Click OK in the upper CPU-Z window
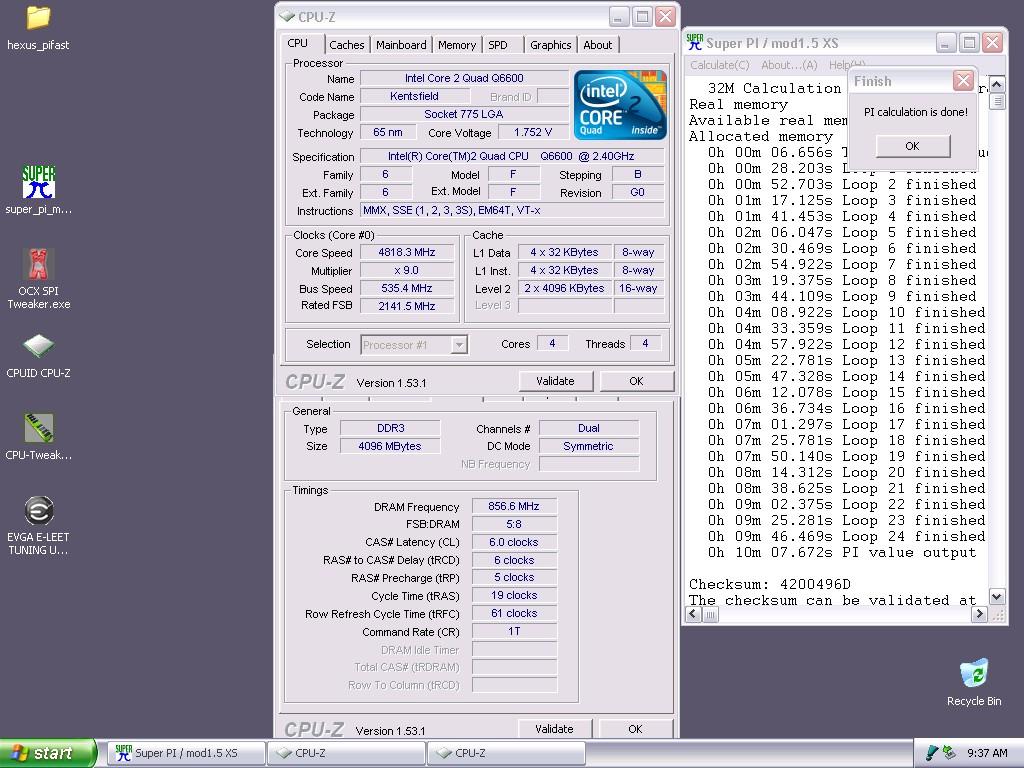The image size is (1024, 768). (636, 381)
